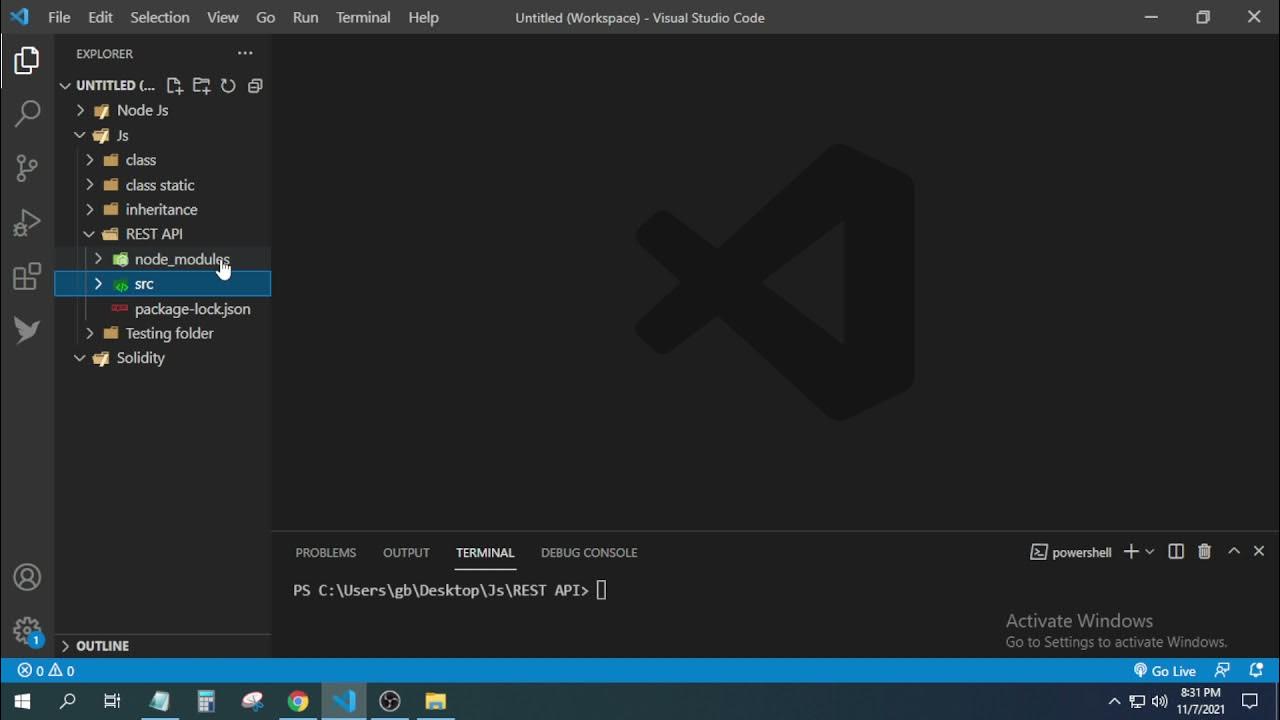
Task: Open the launch profile dropdown next to plus
Action: click(1150, 552)
